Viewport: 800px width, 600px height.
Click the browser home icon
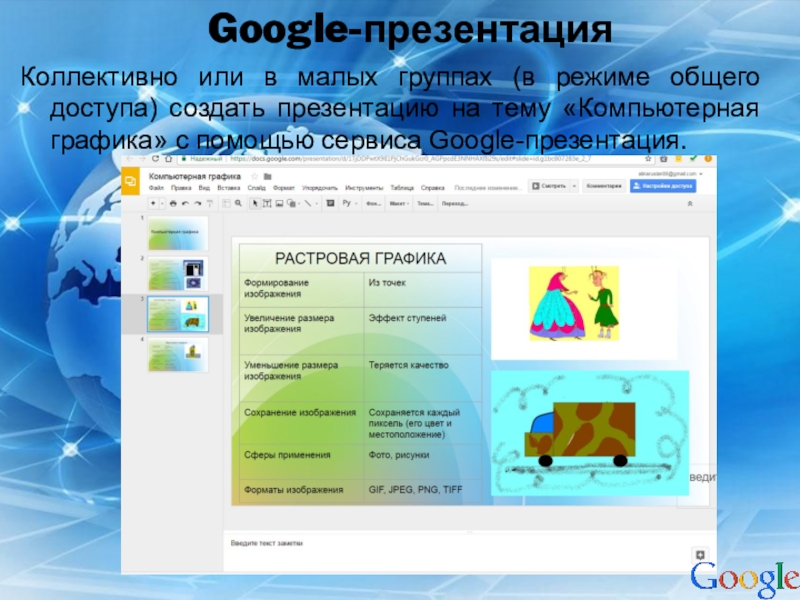click(x=168, y=159)
